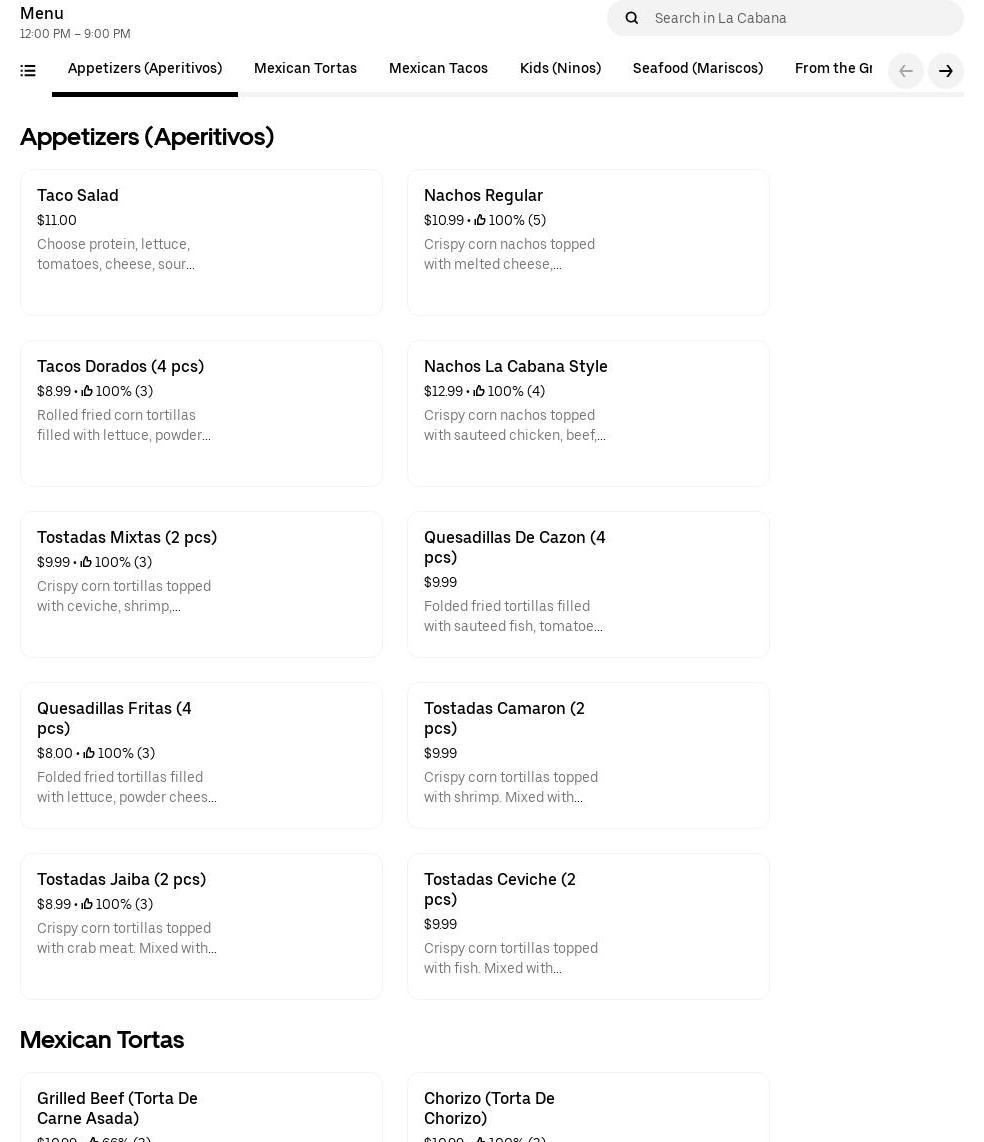Image resolution: width=984 pixels, height=1142 pixels.
Task: Open the Kids (Ninos) tab
Action: tap(560, 69)
